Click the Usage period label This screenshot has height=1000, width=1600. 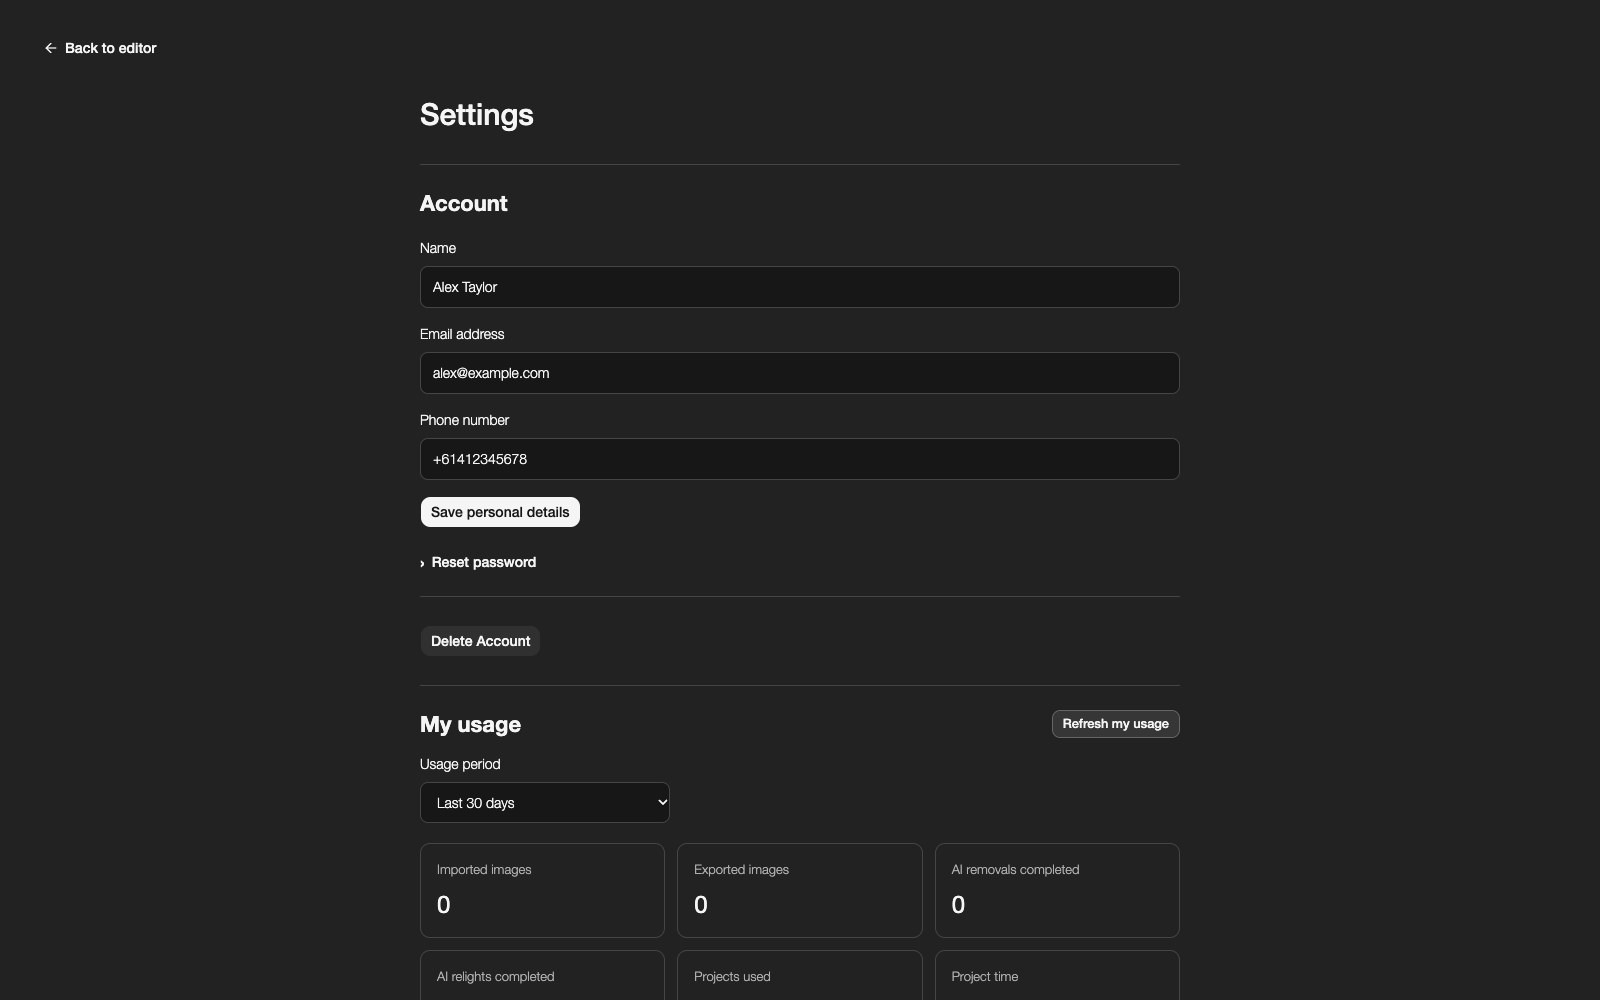coord(460,764)
